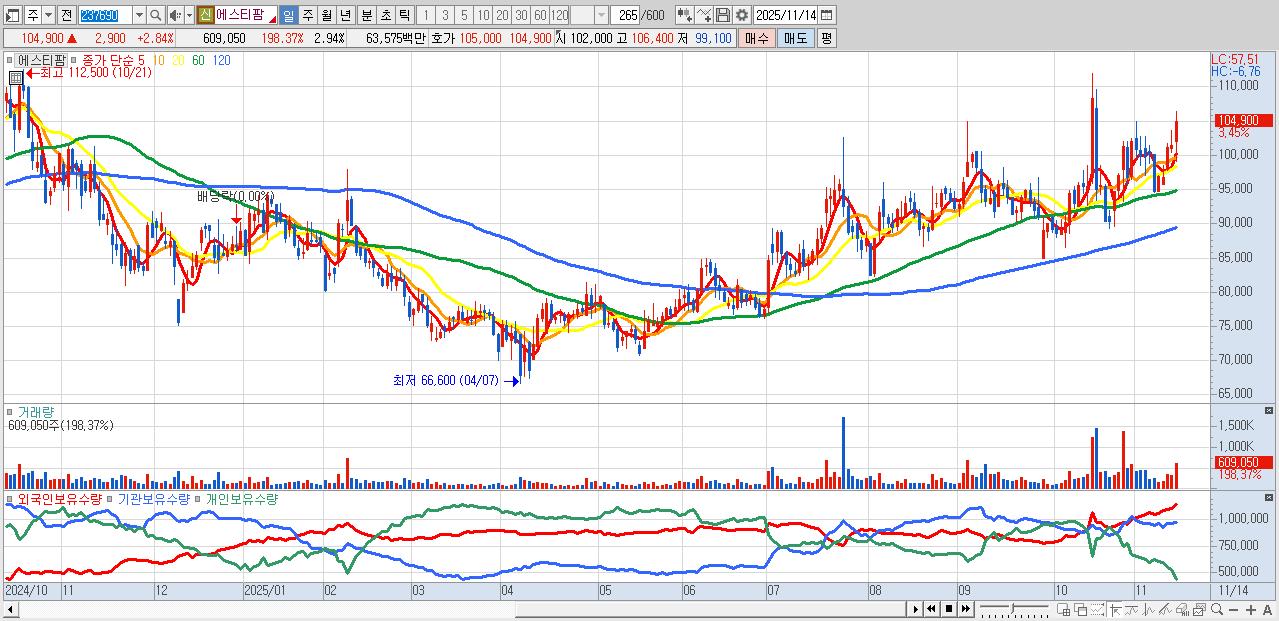Click the scroll-right arrow beside the scrollbar
1279x621 pixels.
[915, 609]
